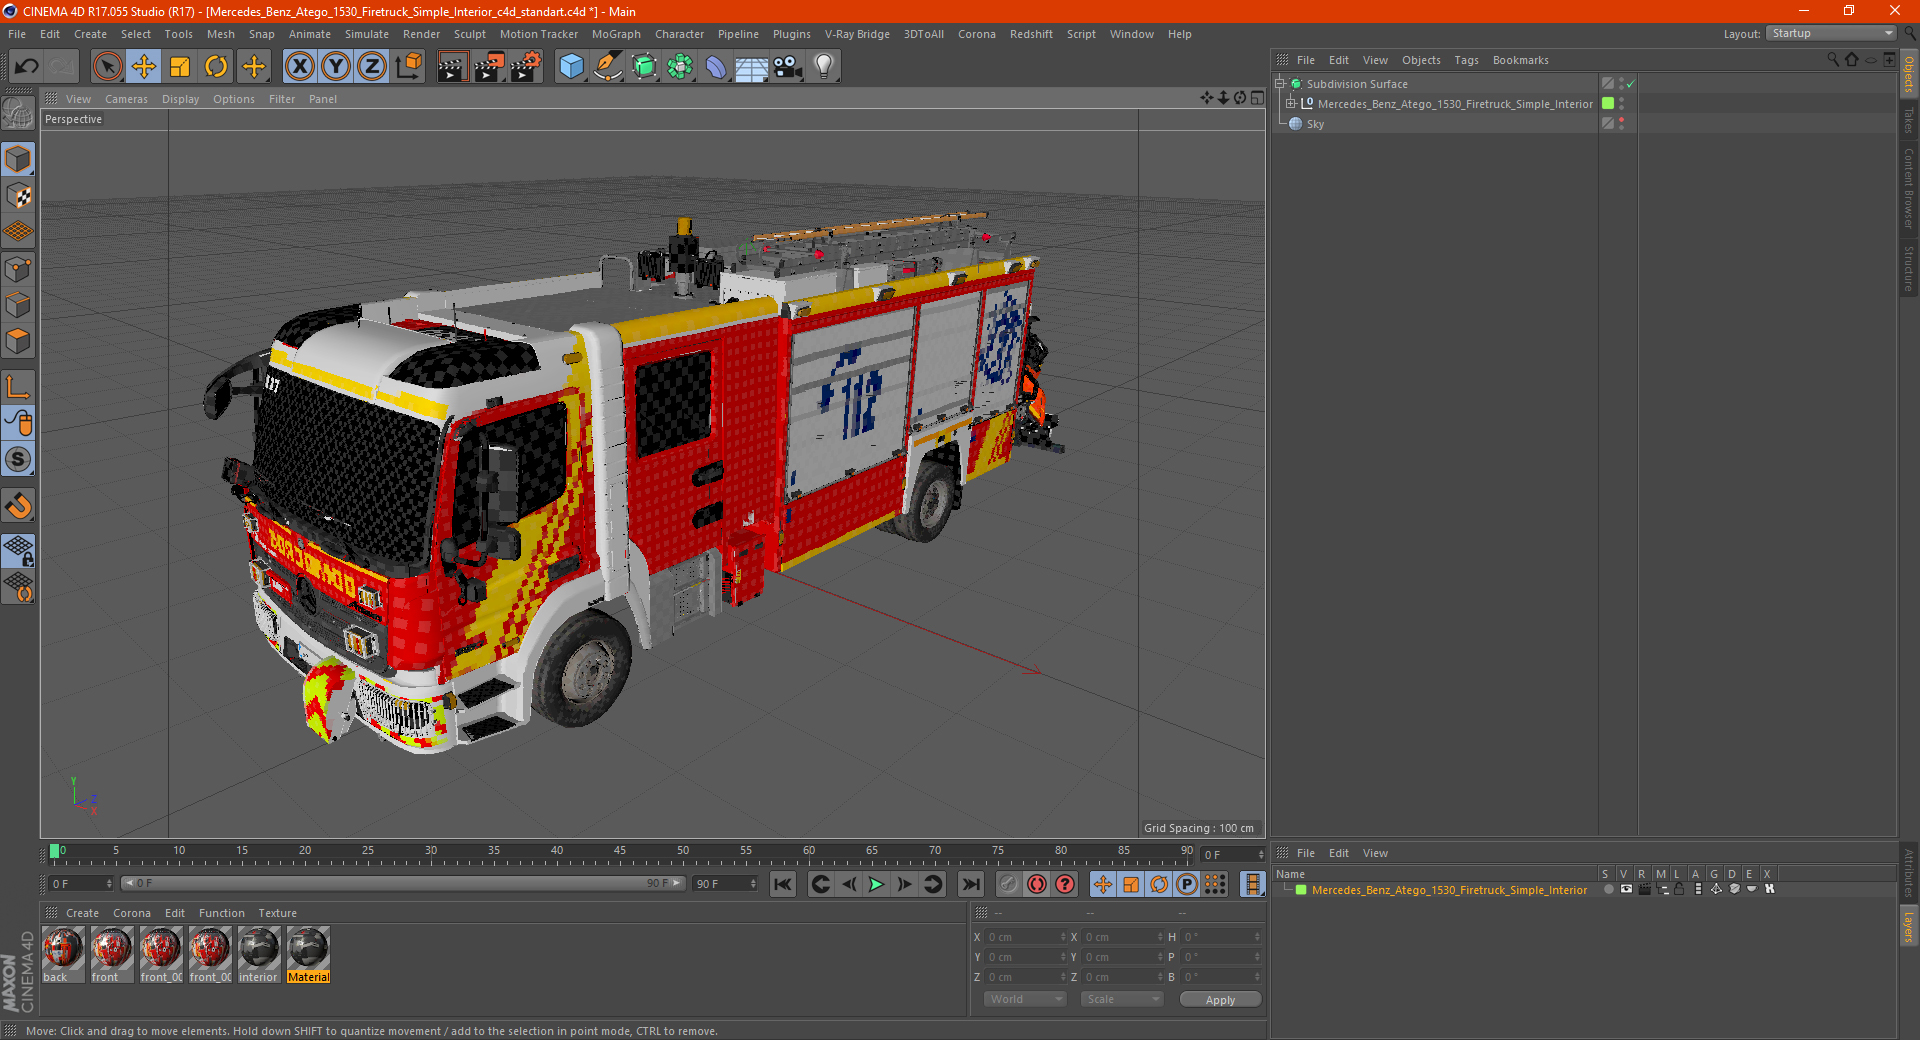This screenshot has height=1040, width=1920.
Task: Open Objects manager Tags menu
Action: click(1466, 60)
